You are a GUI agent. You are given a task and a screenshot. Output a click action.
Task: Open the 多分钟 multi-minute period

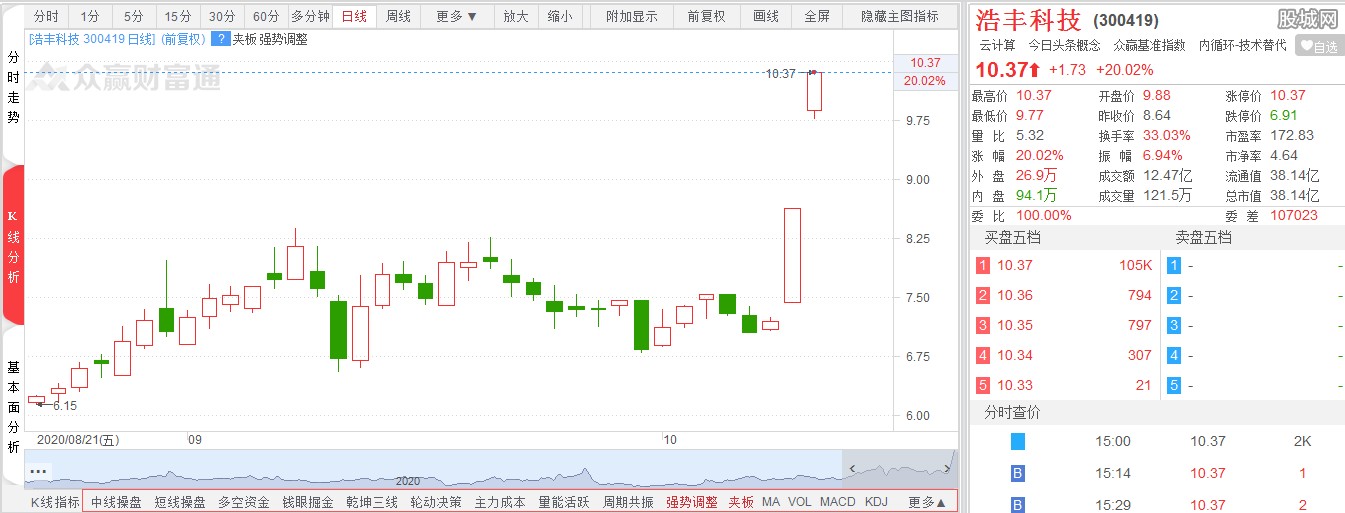coord(310,16)
